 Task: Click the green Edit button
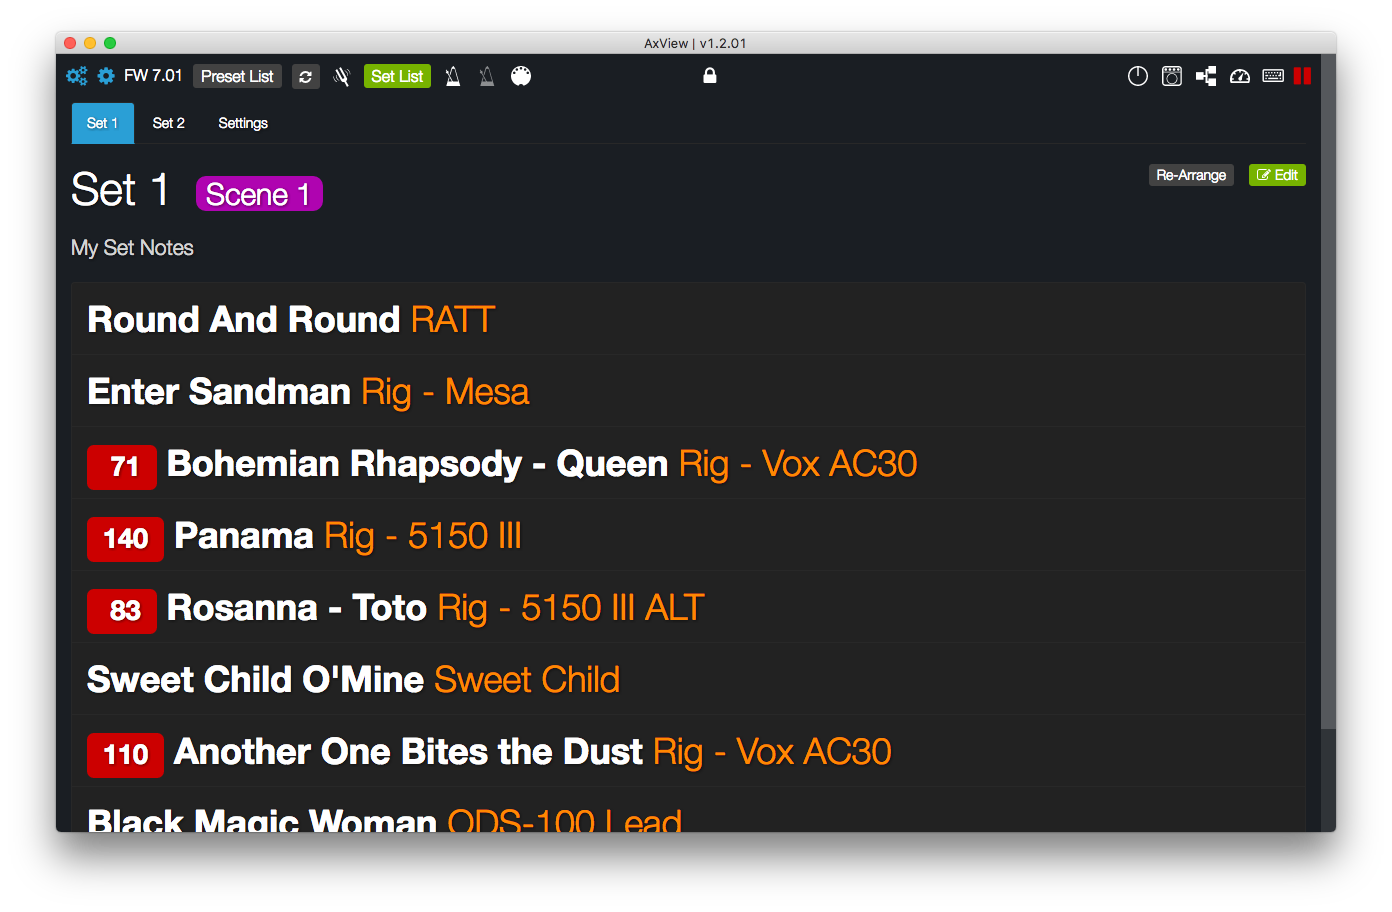(1277, 175)
